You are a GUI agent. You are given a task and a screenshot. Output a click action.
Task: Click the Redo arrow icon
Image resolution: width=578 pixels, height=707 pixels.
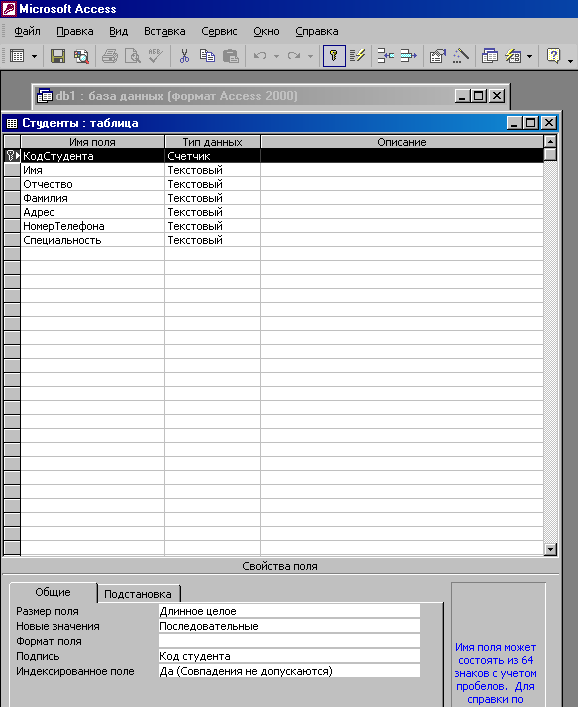[x=294, y=56]
